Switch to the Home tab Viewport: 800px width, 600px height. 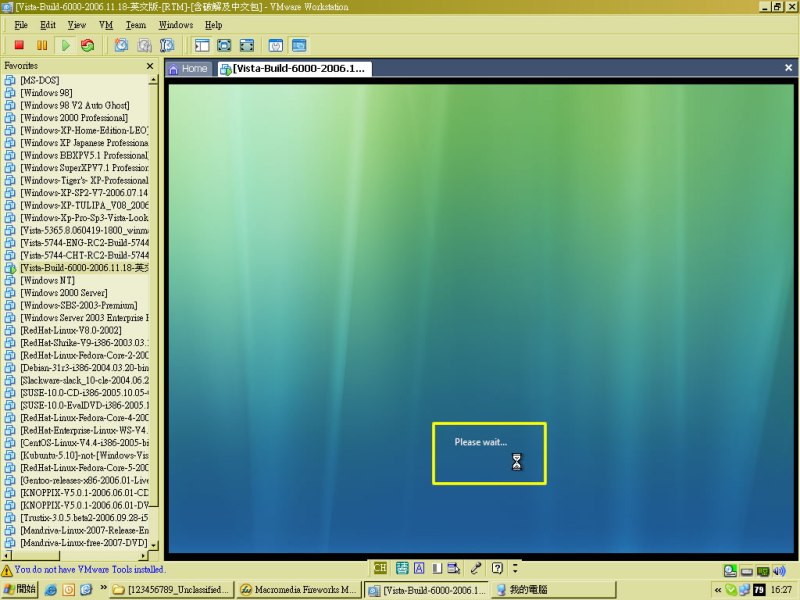[x=188, y=68]
